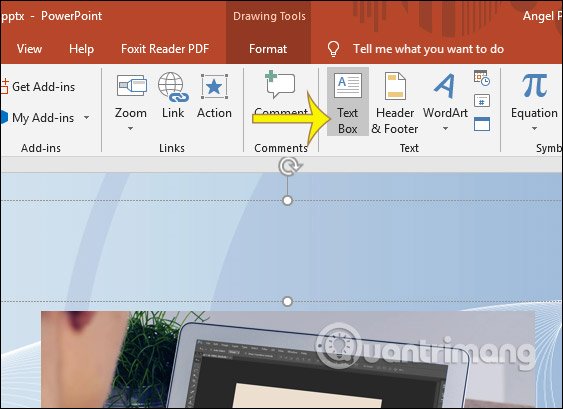The height and width of the screenshot is (409, 563).
Task: Expand the Equation dropdown arrow
Action: pos(534,128)
